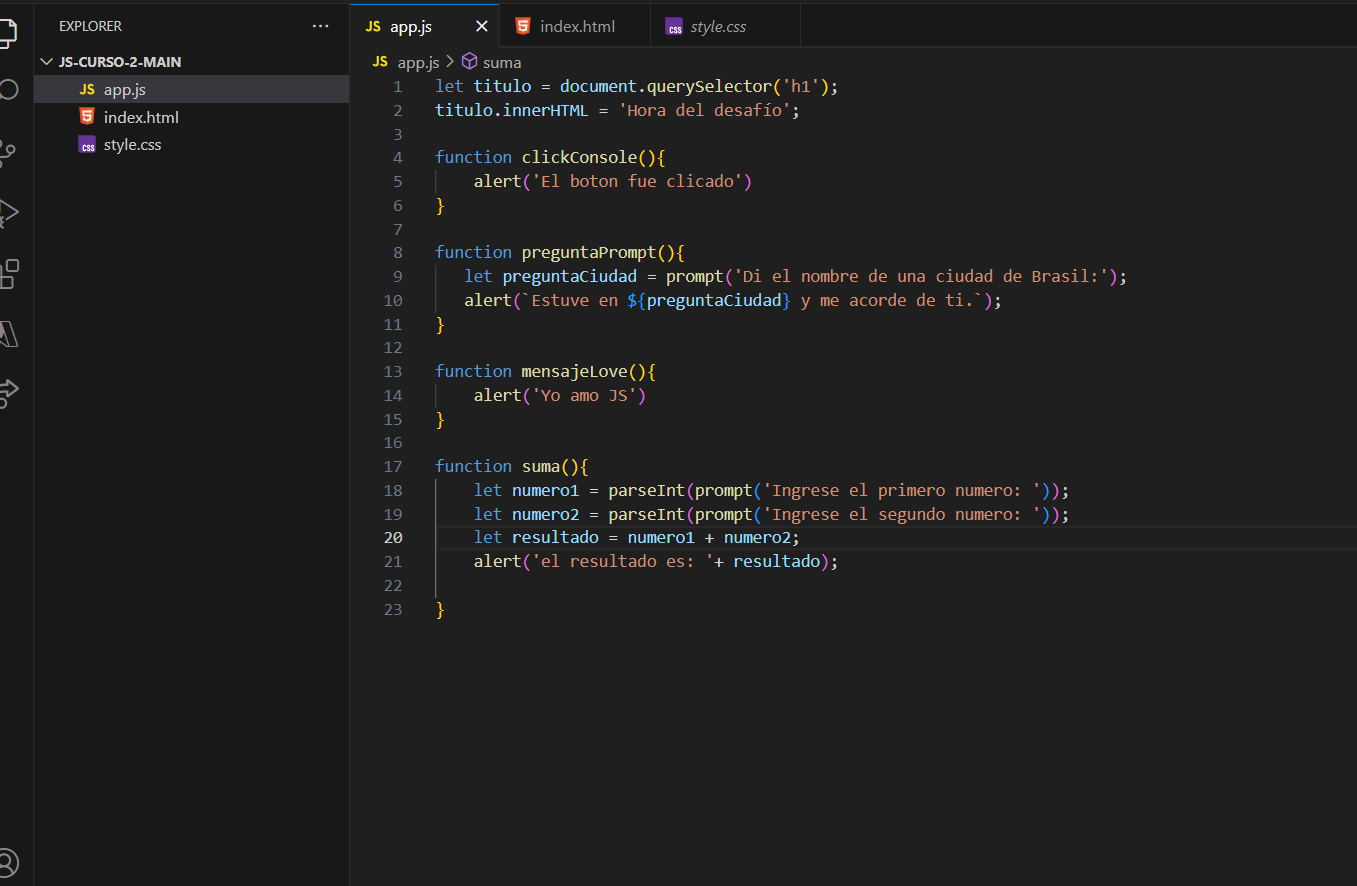The image size is (1357, 886).
Task: Click the preguntaPrompt function name
Action: tap(590, 252)
